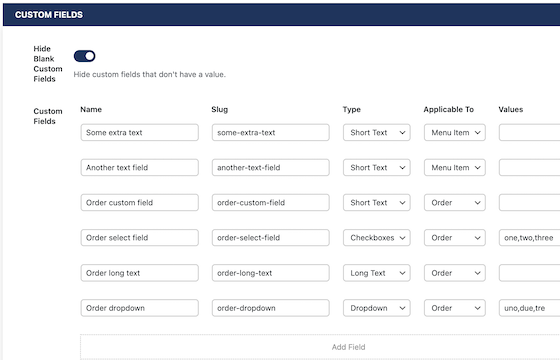560x360 pixels.
Task: Click the 'Another text field' name input
Action: tap(140, 168)
